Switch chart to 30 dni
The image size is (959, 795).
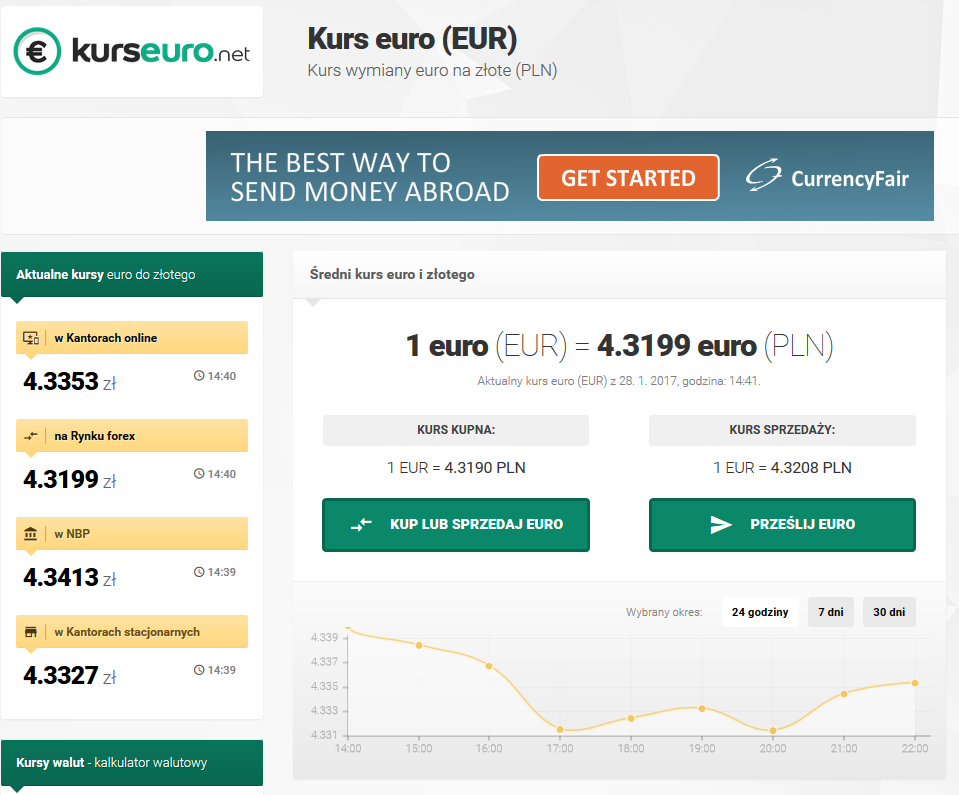coord(889,612)
